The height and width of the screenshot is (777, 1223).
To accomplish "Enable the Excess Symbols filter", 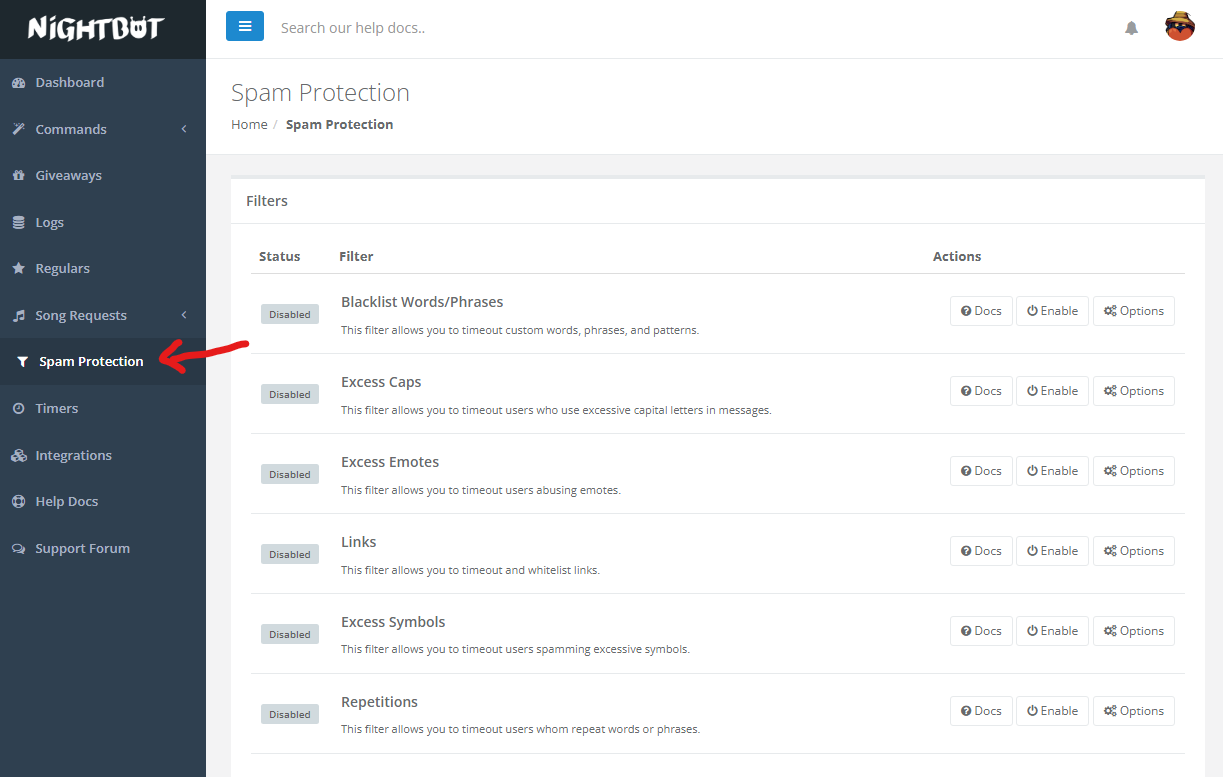I will coord(1052,631).
